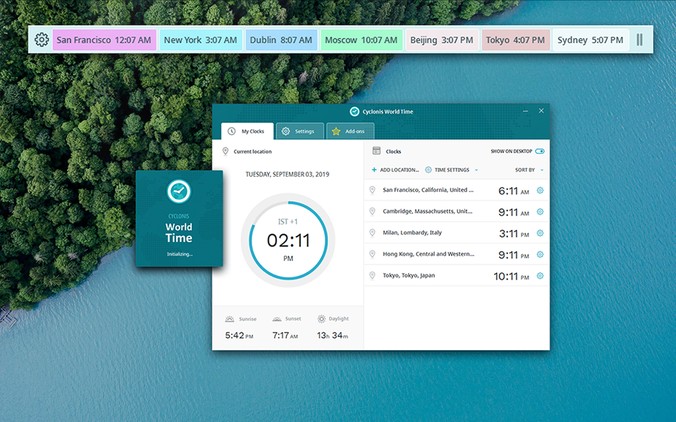
Task: Click the Cyclonis World Time splash logo
Action: tap(177, 191)
